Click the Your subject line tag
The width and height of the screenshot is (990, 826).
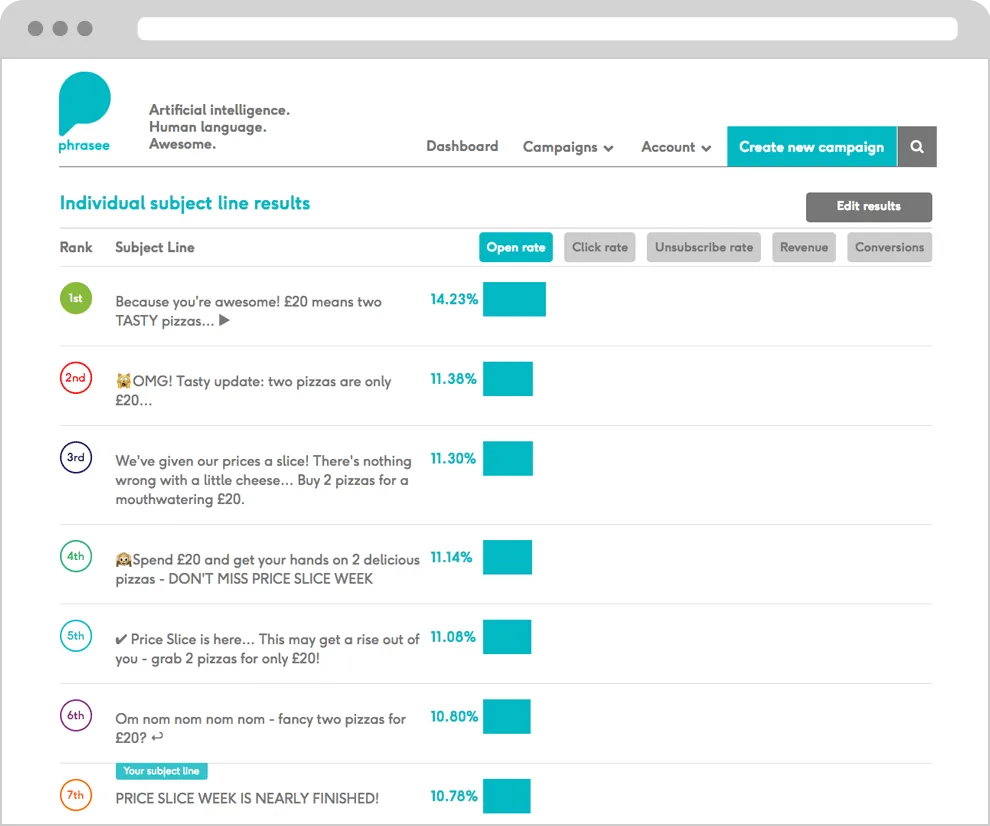coord(162,771)
